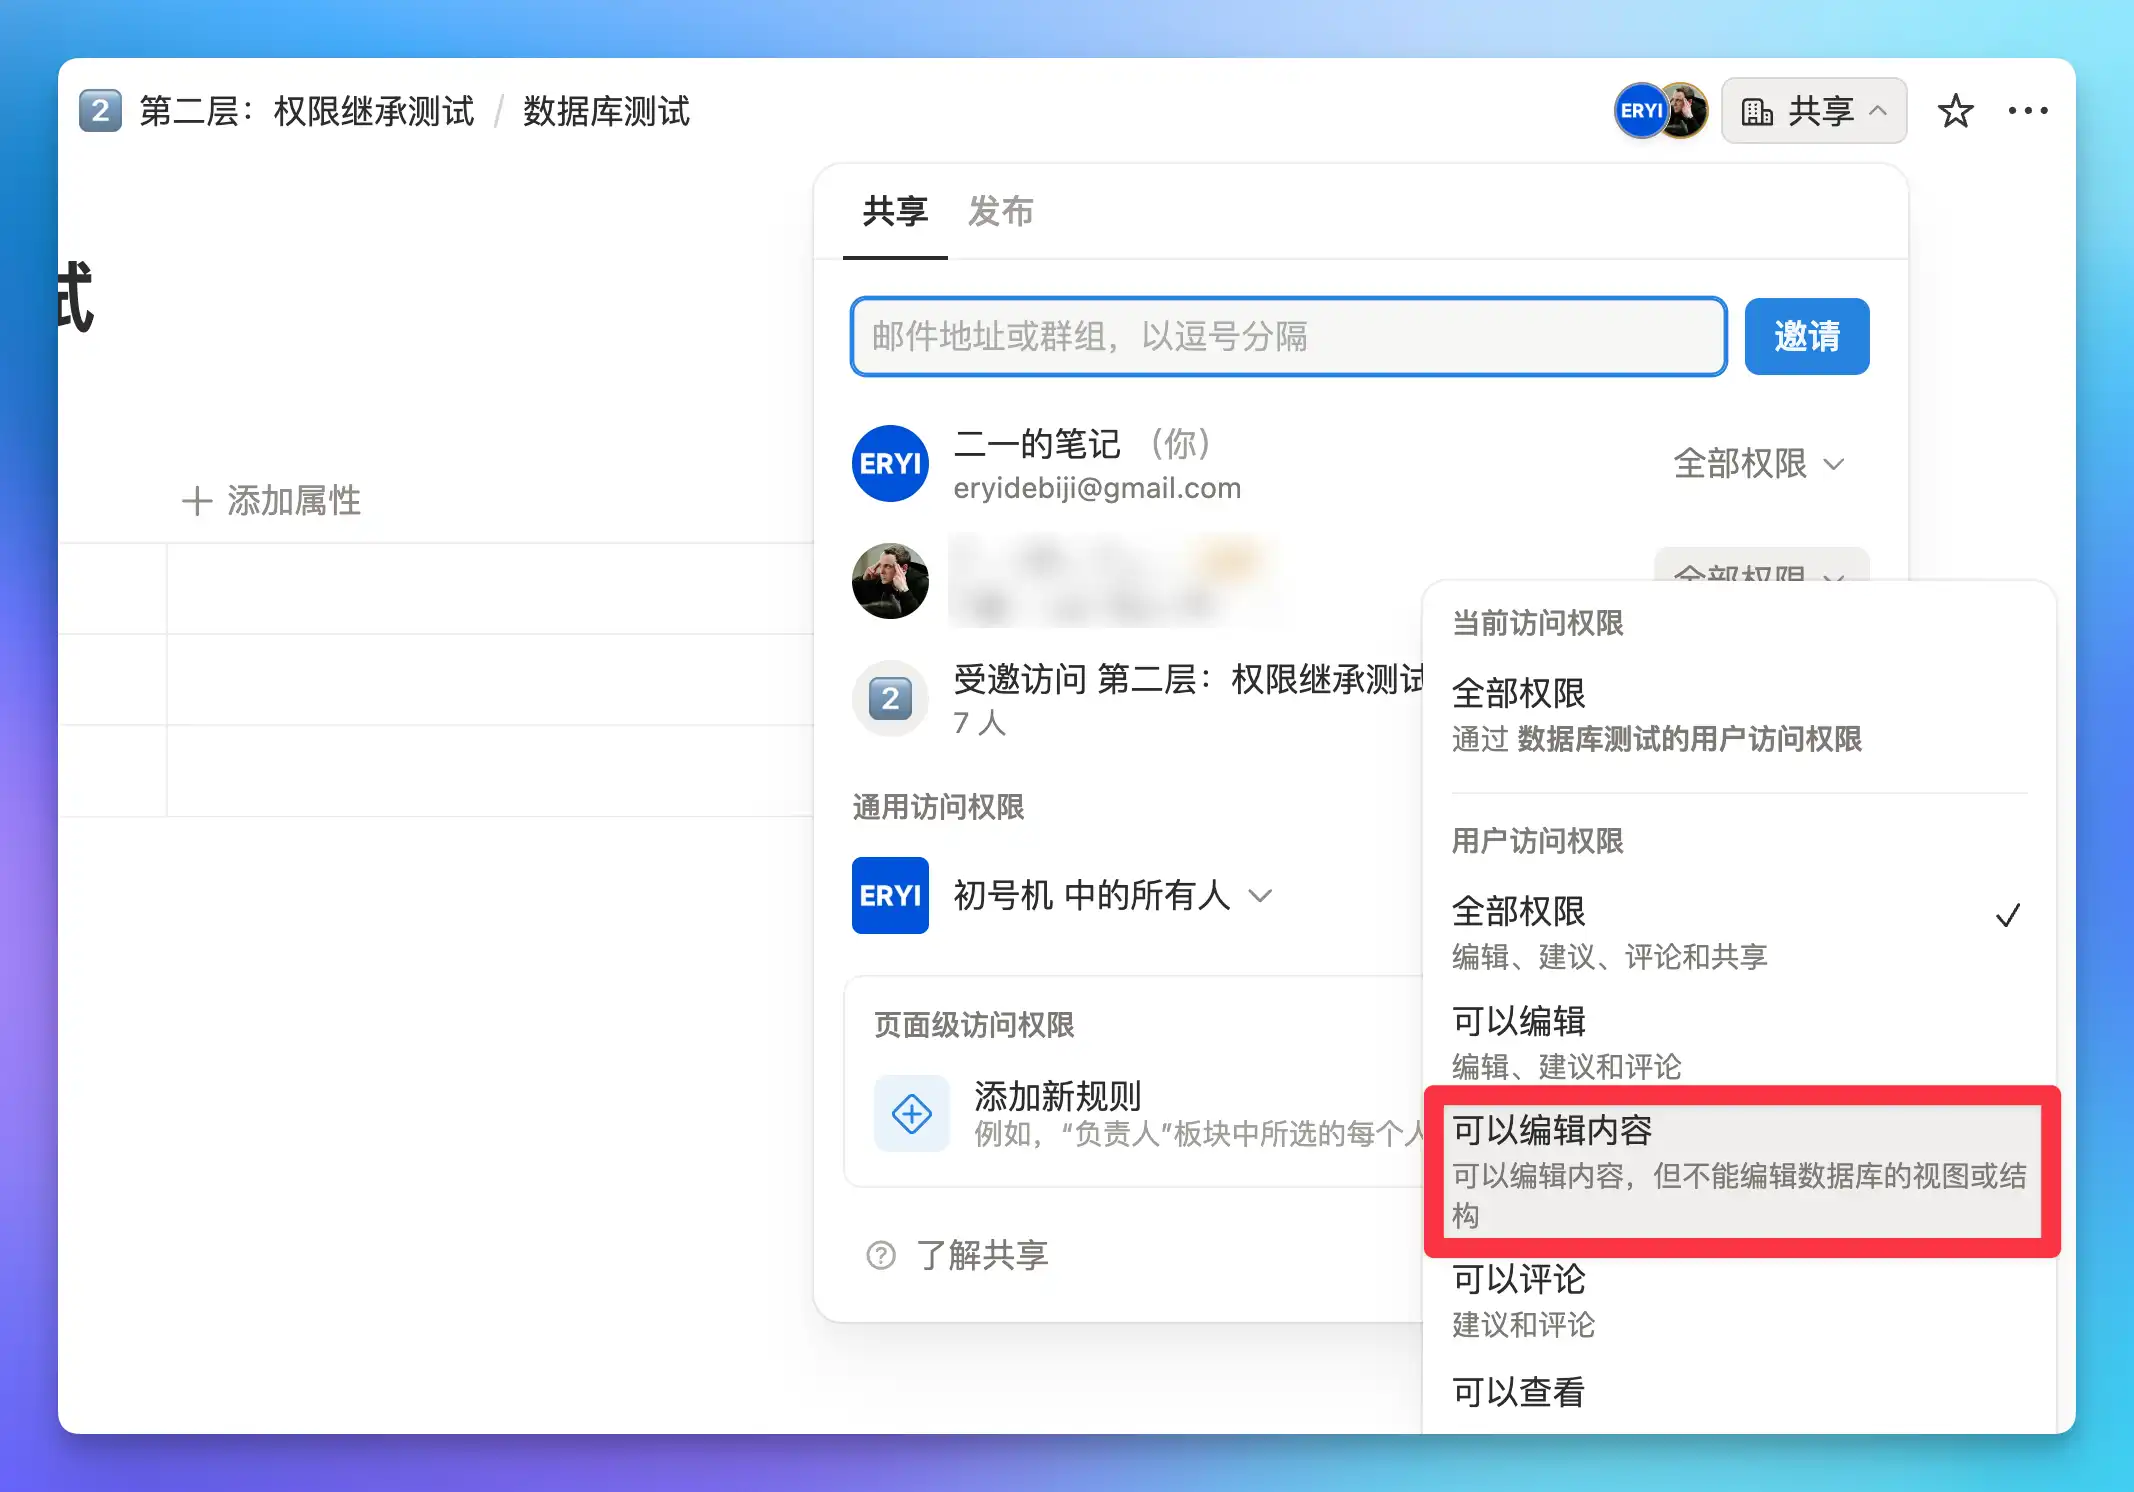Click the add new rule diamond icon
The height and width of the screenshot is (1492, 2134).
pyautogui.click(x=911, y=1113)
